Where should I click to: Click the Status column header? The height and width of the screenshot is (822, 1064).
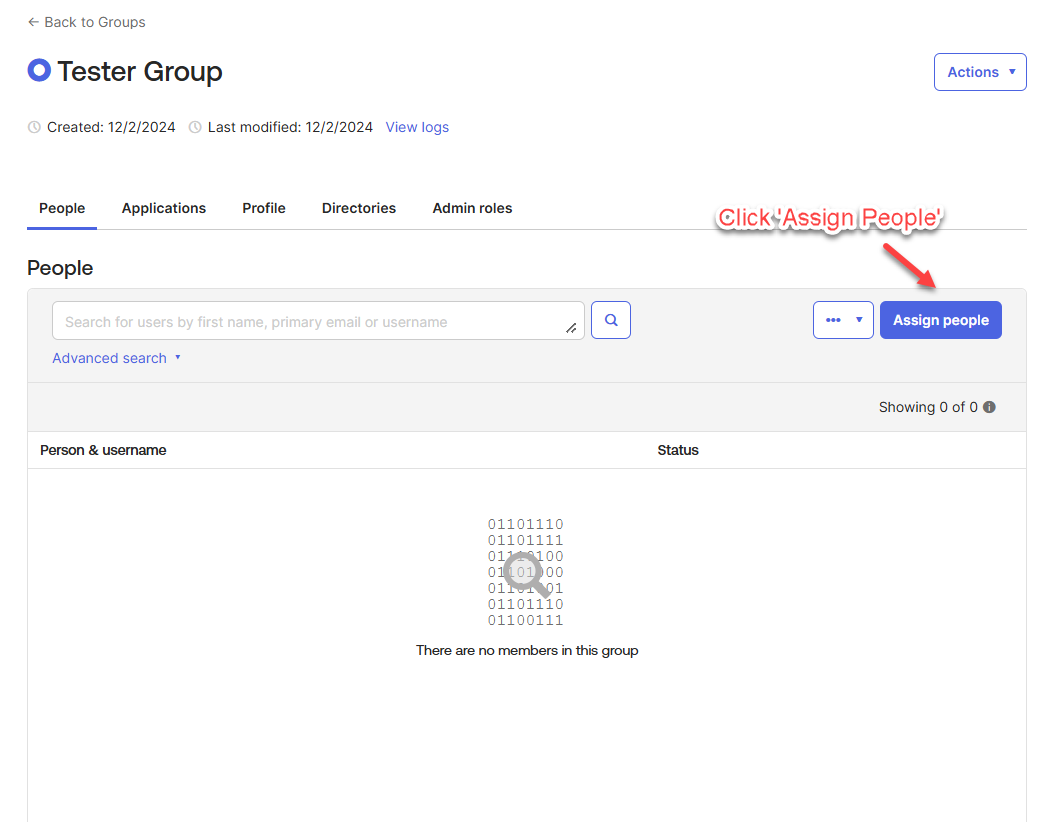pyautogui.click(x=678, y=450)
